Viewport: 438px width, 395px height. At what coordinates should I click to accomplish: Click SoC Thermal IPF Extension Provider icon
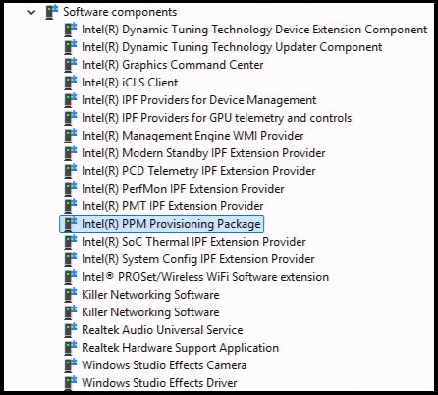click(71, 242)
